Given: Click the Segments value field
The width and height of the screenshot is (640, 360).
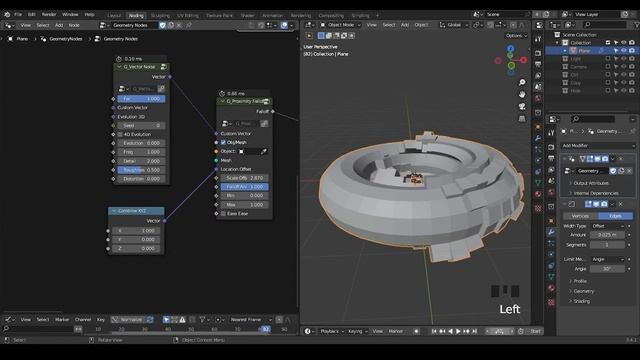Looking at the screenshot, I should click(x=607, y=245).
